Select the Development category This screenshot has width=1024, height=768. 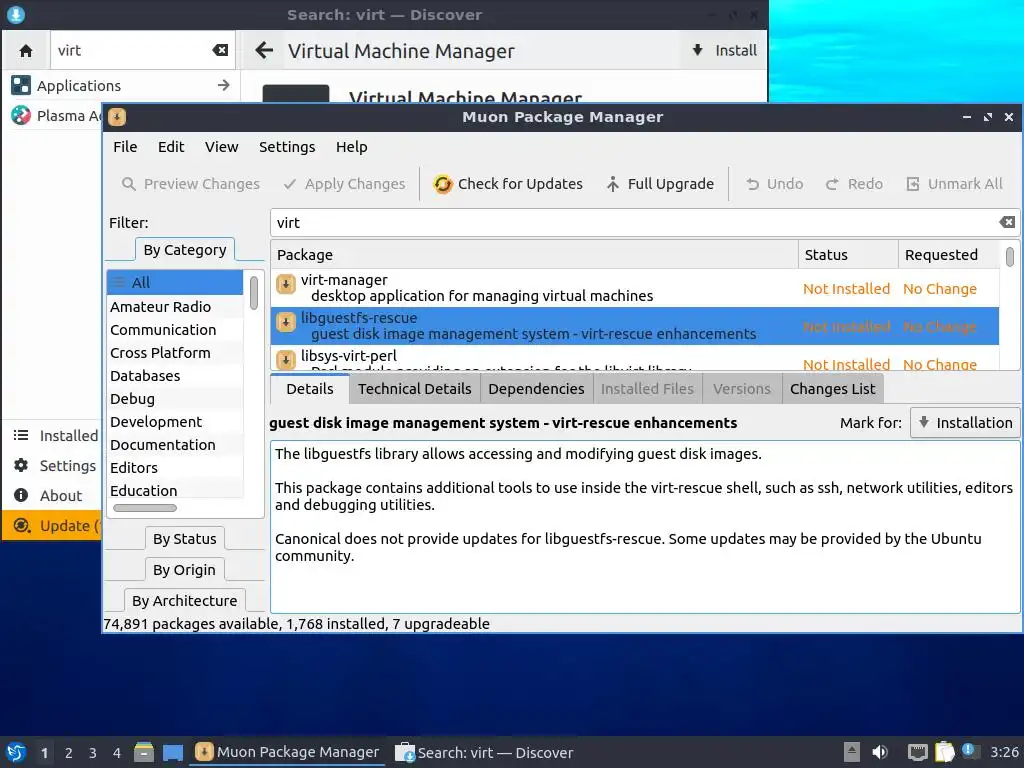174,422
